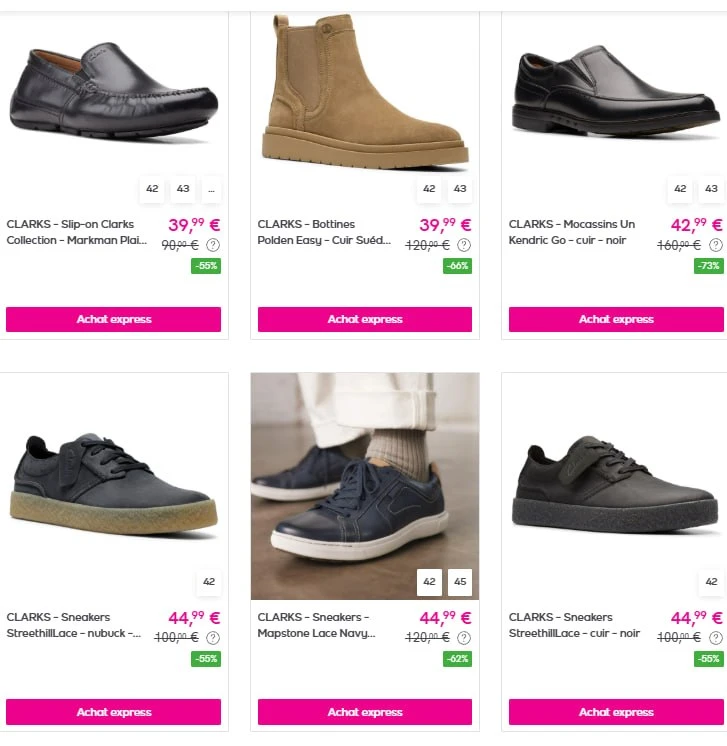This screenshot has width=727, height=746.
Task: Click price info icon for Mapstone Lace sneakers
Action: coord(464,638)
